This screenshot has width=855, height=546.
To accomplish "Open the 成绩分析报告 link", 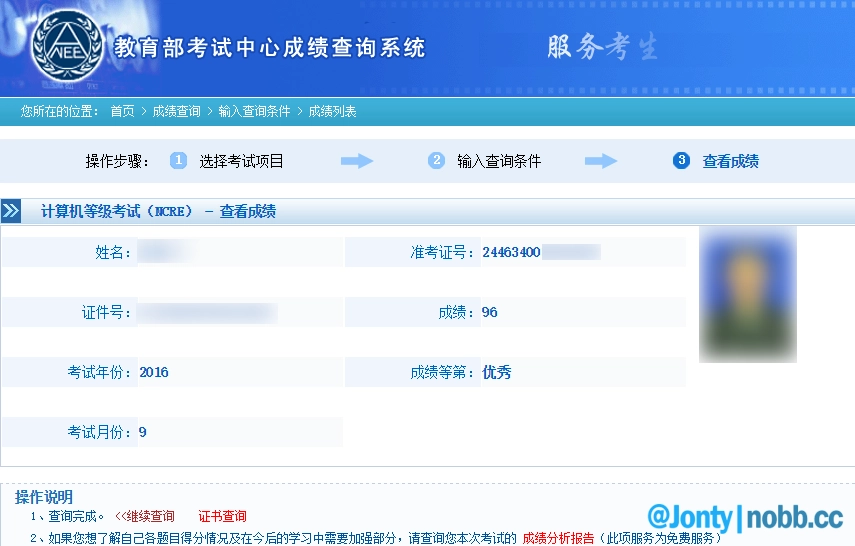I will 558,538.
